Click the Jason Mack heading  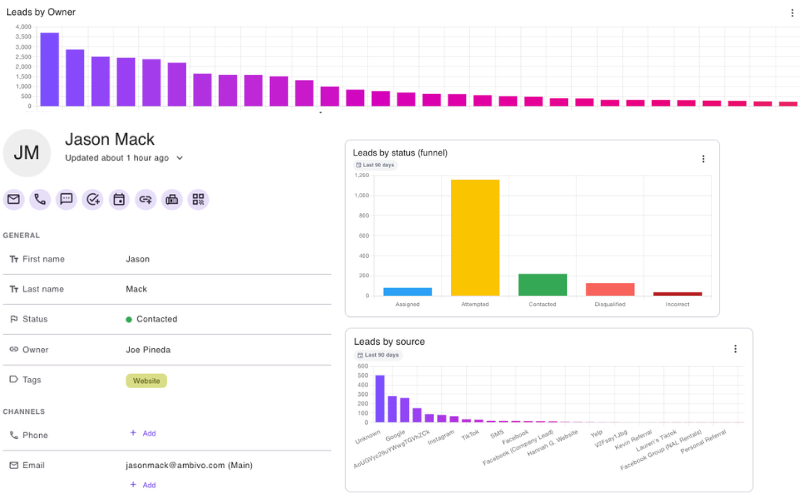pos(110,139)
